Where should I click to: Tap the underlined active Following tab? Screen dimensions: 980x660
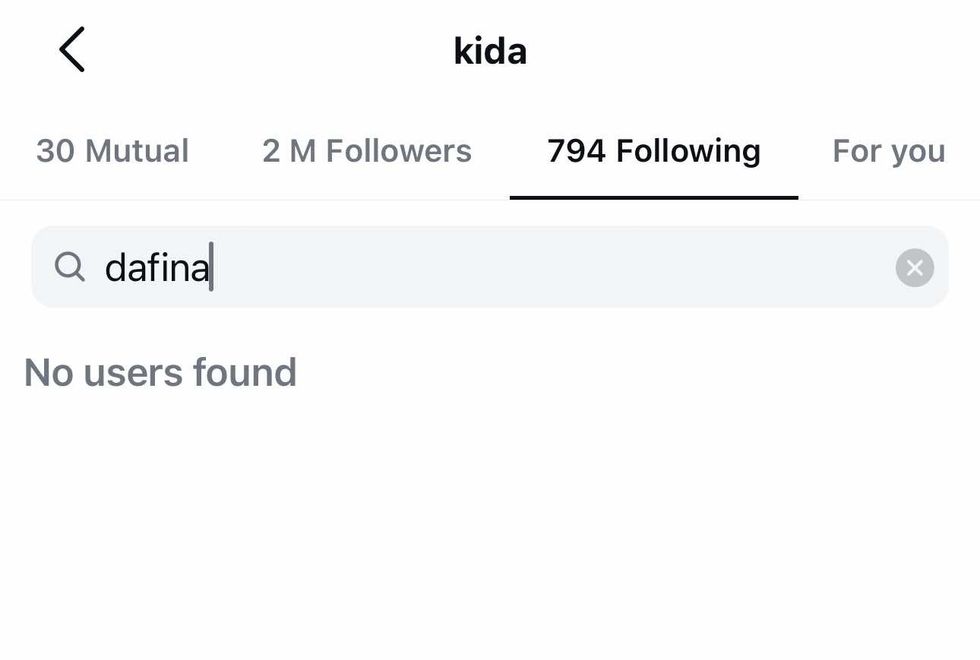tap(653, 151)
